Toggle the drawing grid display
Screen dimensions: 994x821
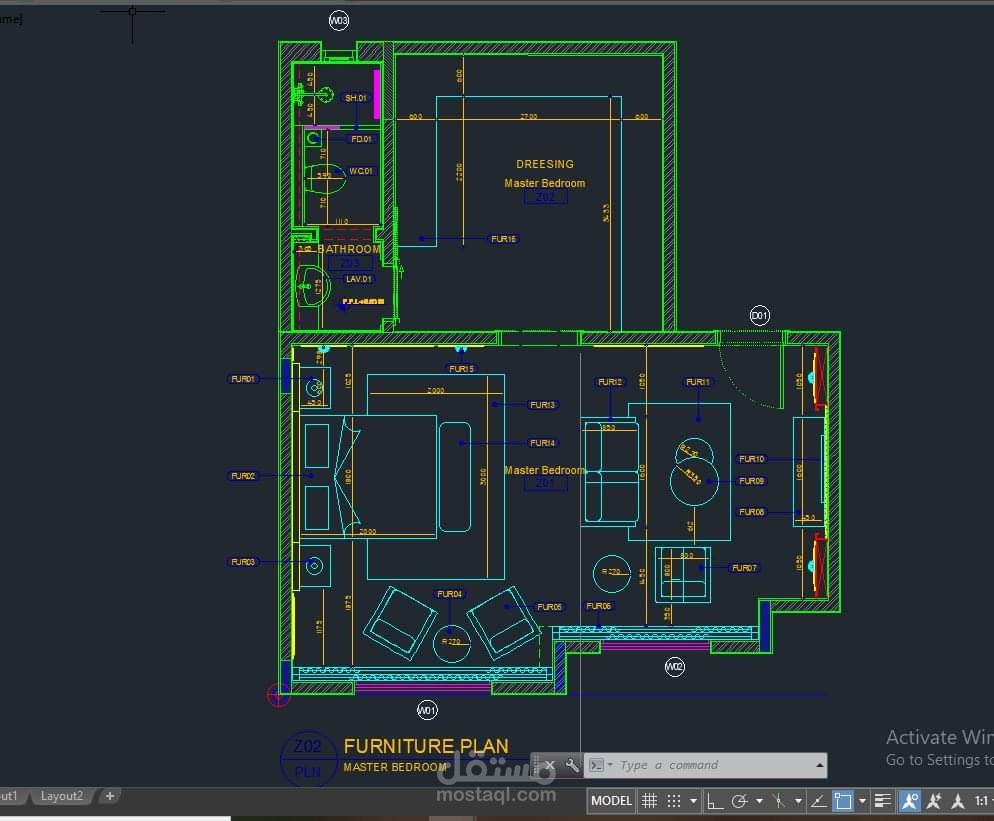click(649, 801)
